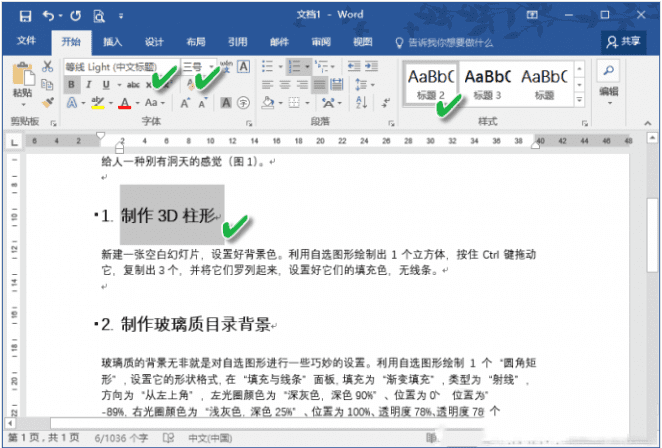Cut selection with the scissors icon
662x448 pixels.
coord(47,66)
